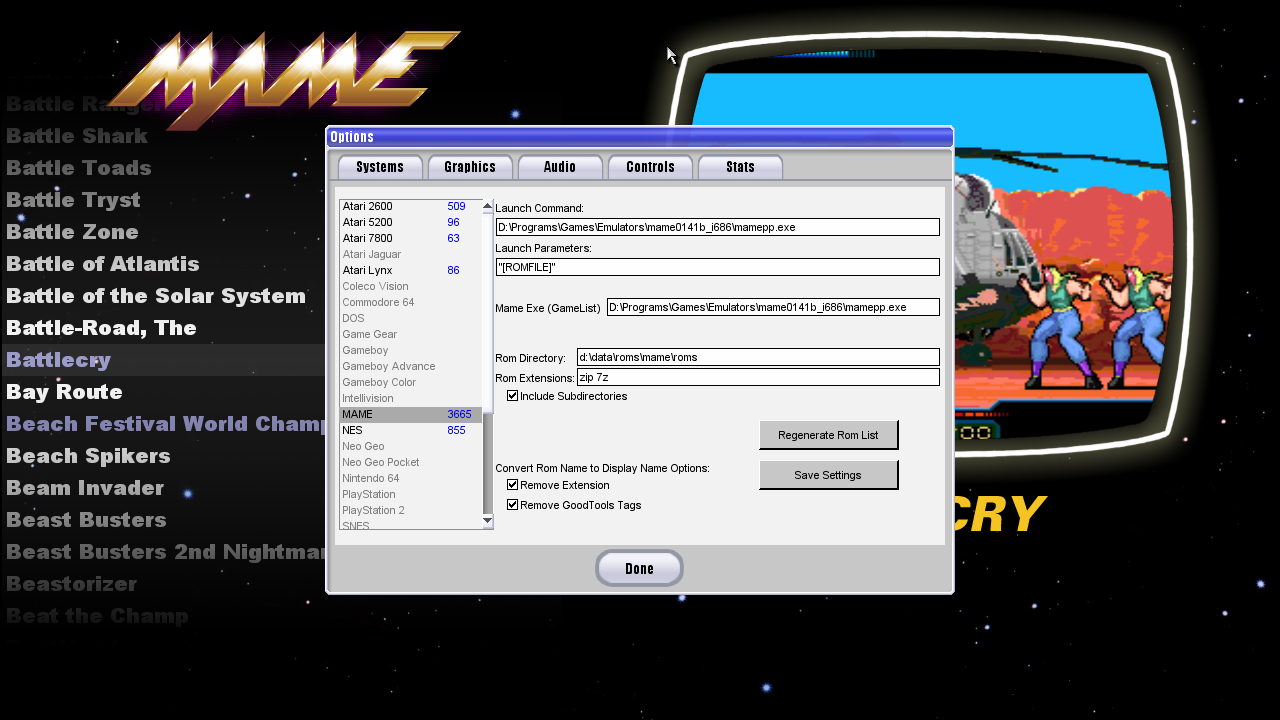Select Coleco Vision in system list
Screen dimensions: 1280x720
[411, 286]
